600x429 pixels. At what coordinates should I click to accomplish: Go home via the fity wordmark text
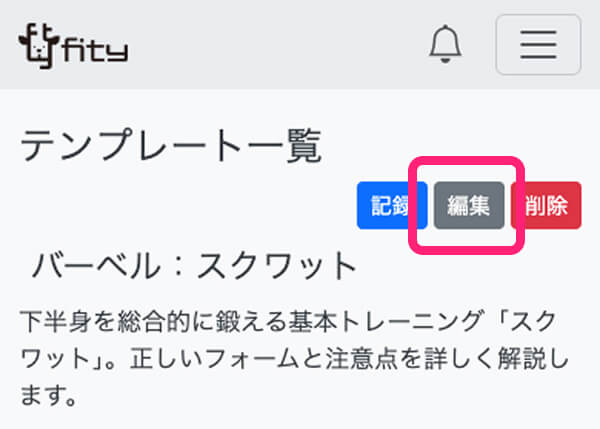pos(95,51)
